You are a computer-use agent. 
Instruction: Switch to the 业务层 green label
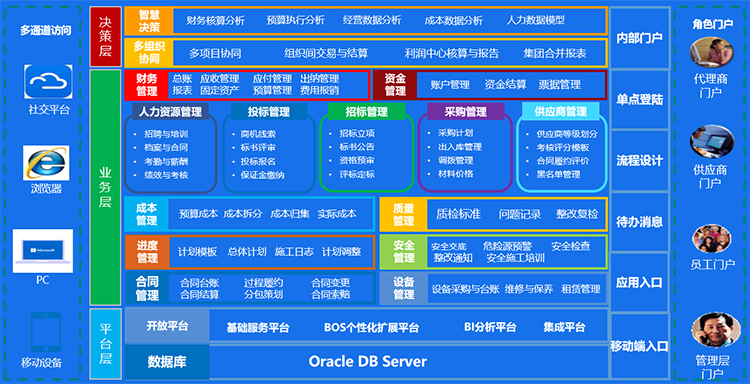pos(105,187)
